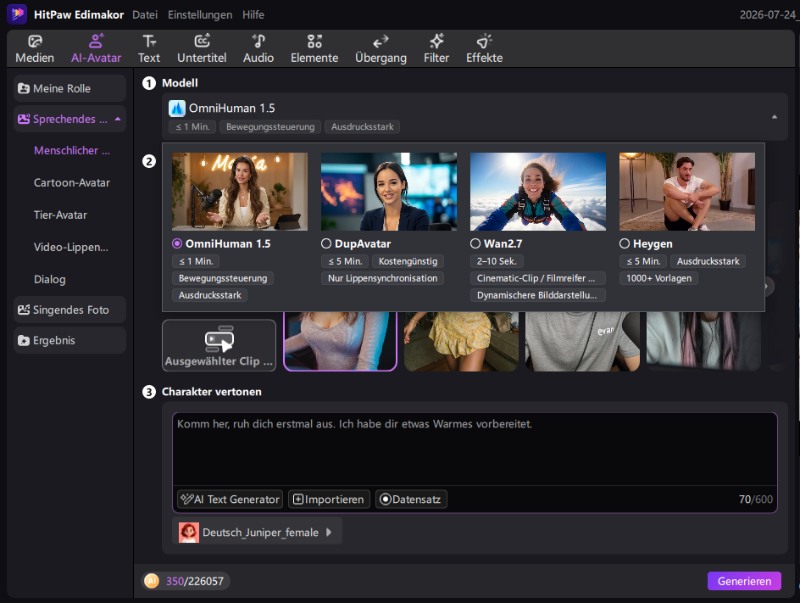Open the Datei menu

[145, 15]
